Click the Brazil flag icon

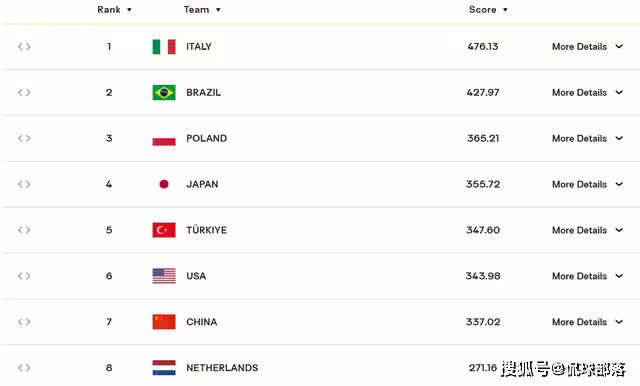[x=164, y=93]
